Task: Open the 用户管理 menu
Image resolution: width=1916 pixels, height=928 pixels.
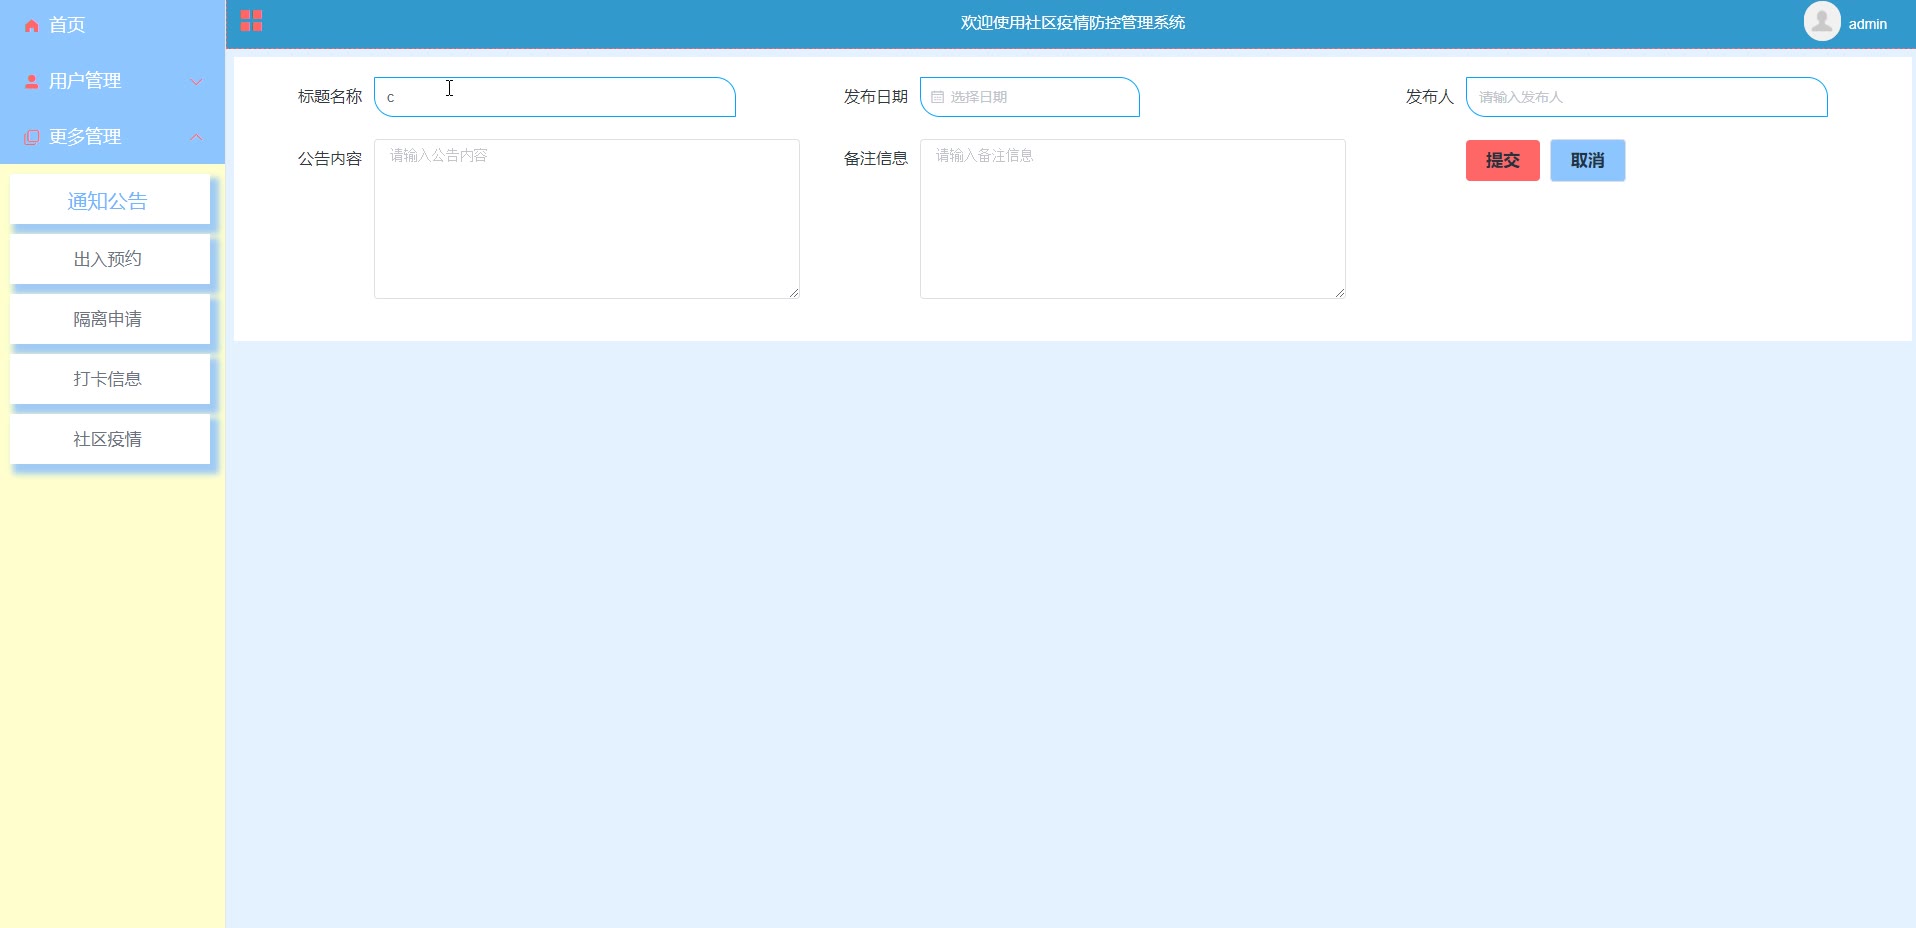Action: (112, 81)
